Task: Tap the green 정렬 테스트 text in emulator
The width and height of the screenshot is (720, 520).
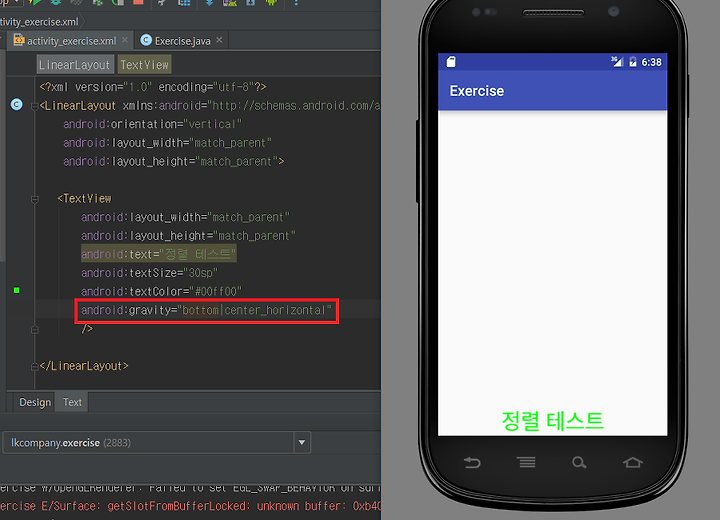Action: 552,421
